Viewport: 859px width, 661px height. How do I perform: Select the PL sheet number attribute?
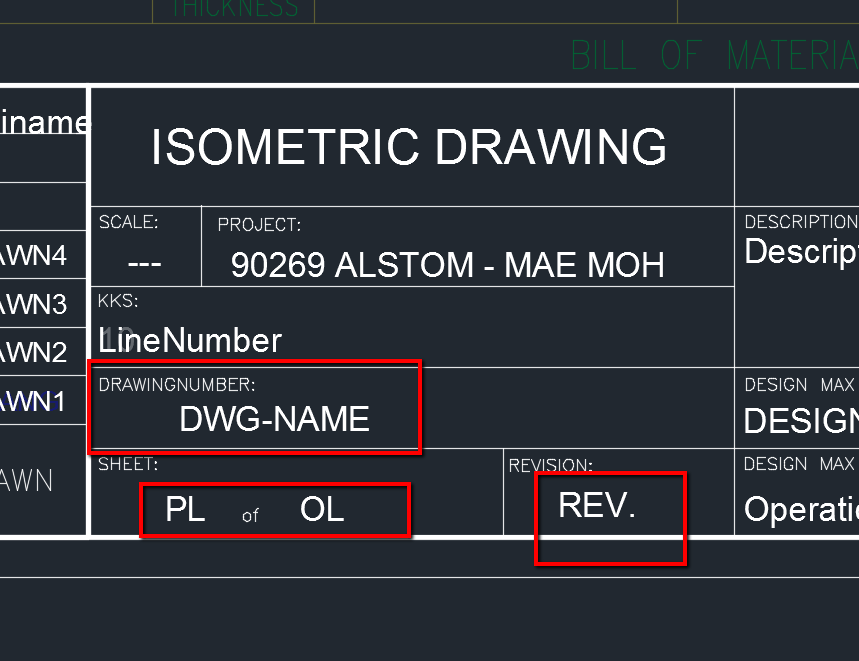point(185,509)
